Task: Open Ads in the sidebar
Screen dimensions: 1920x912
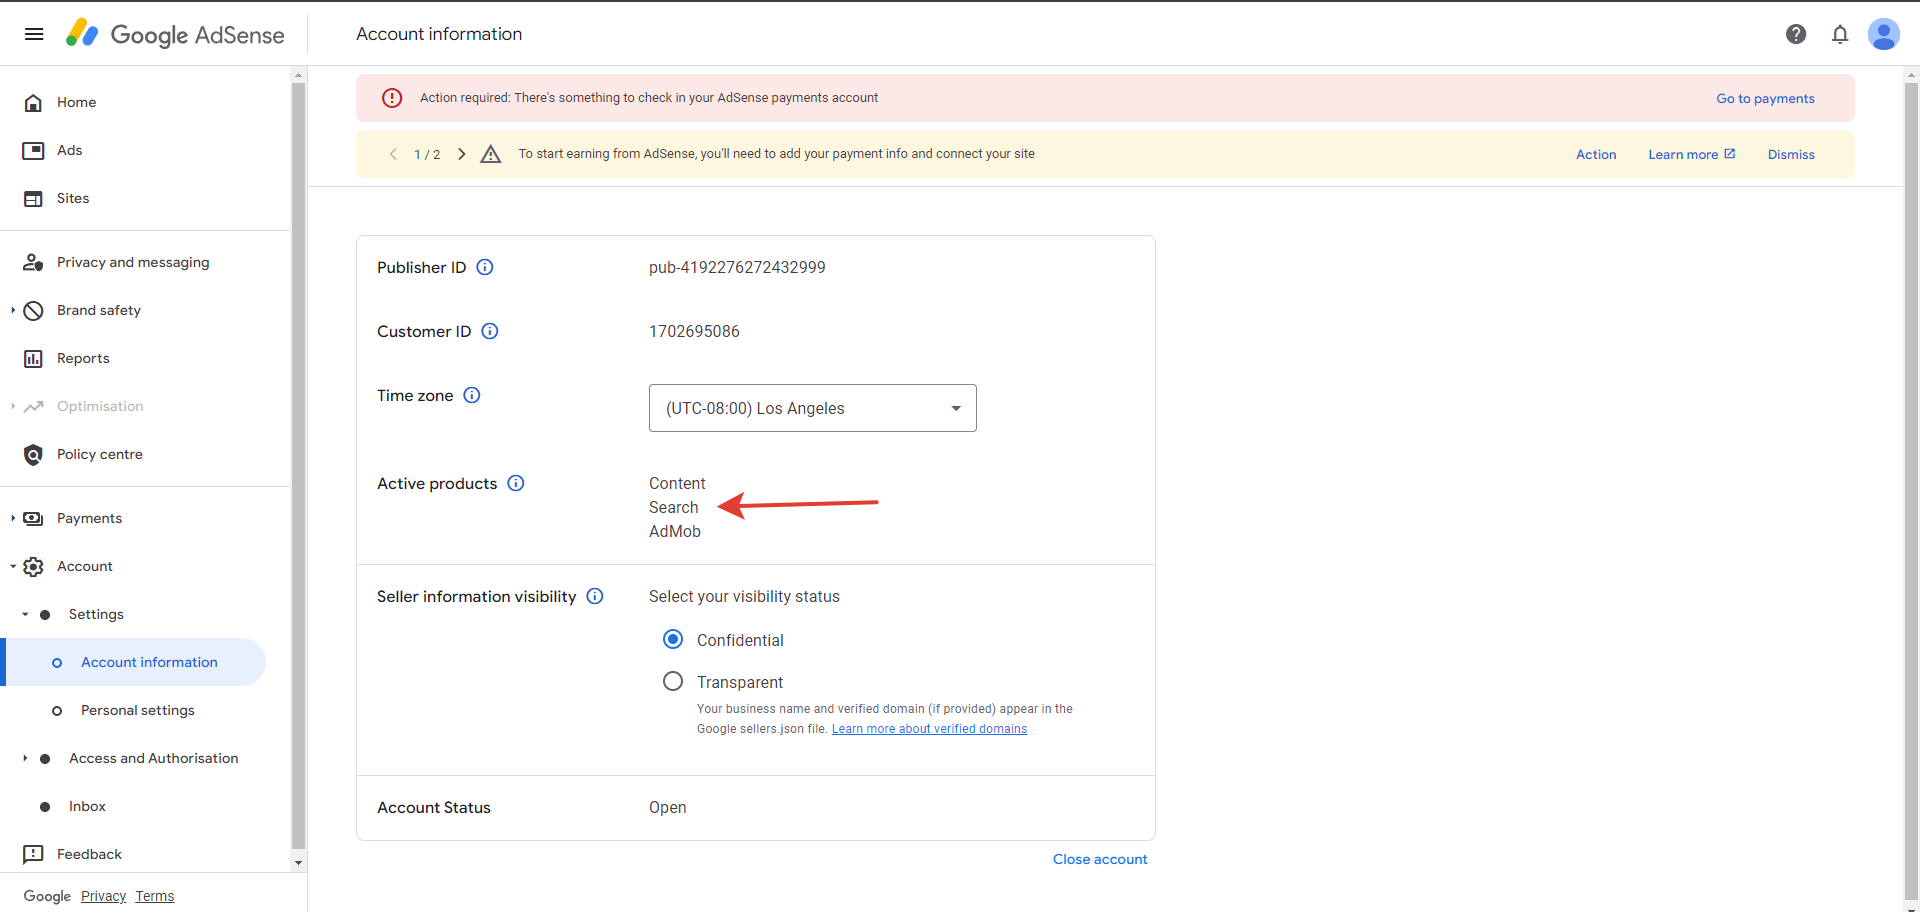Action: coord(70,150)
